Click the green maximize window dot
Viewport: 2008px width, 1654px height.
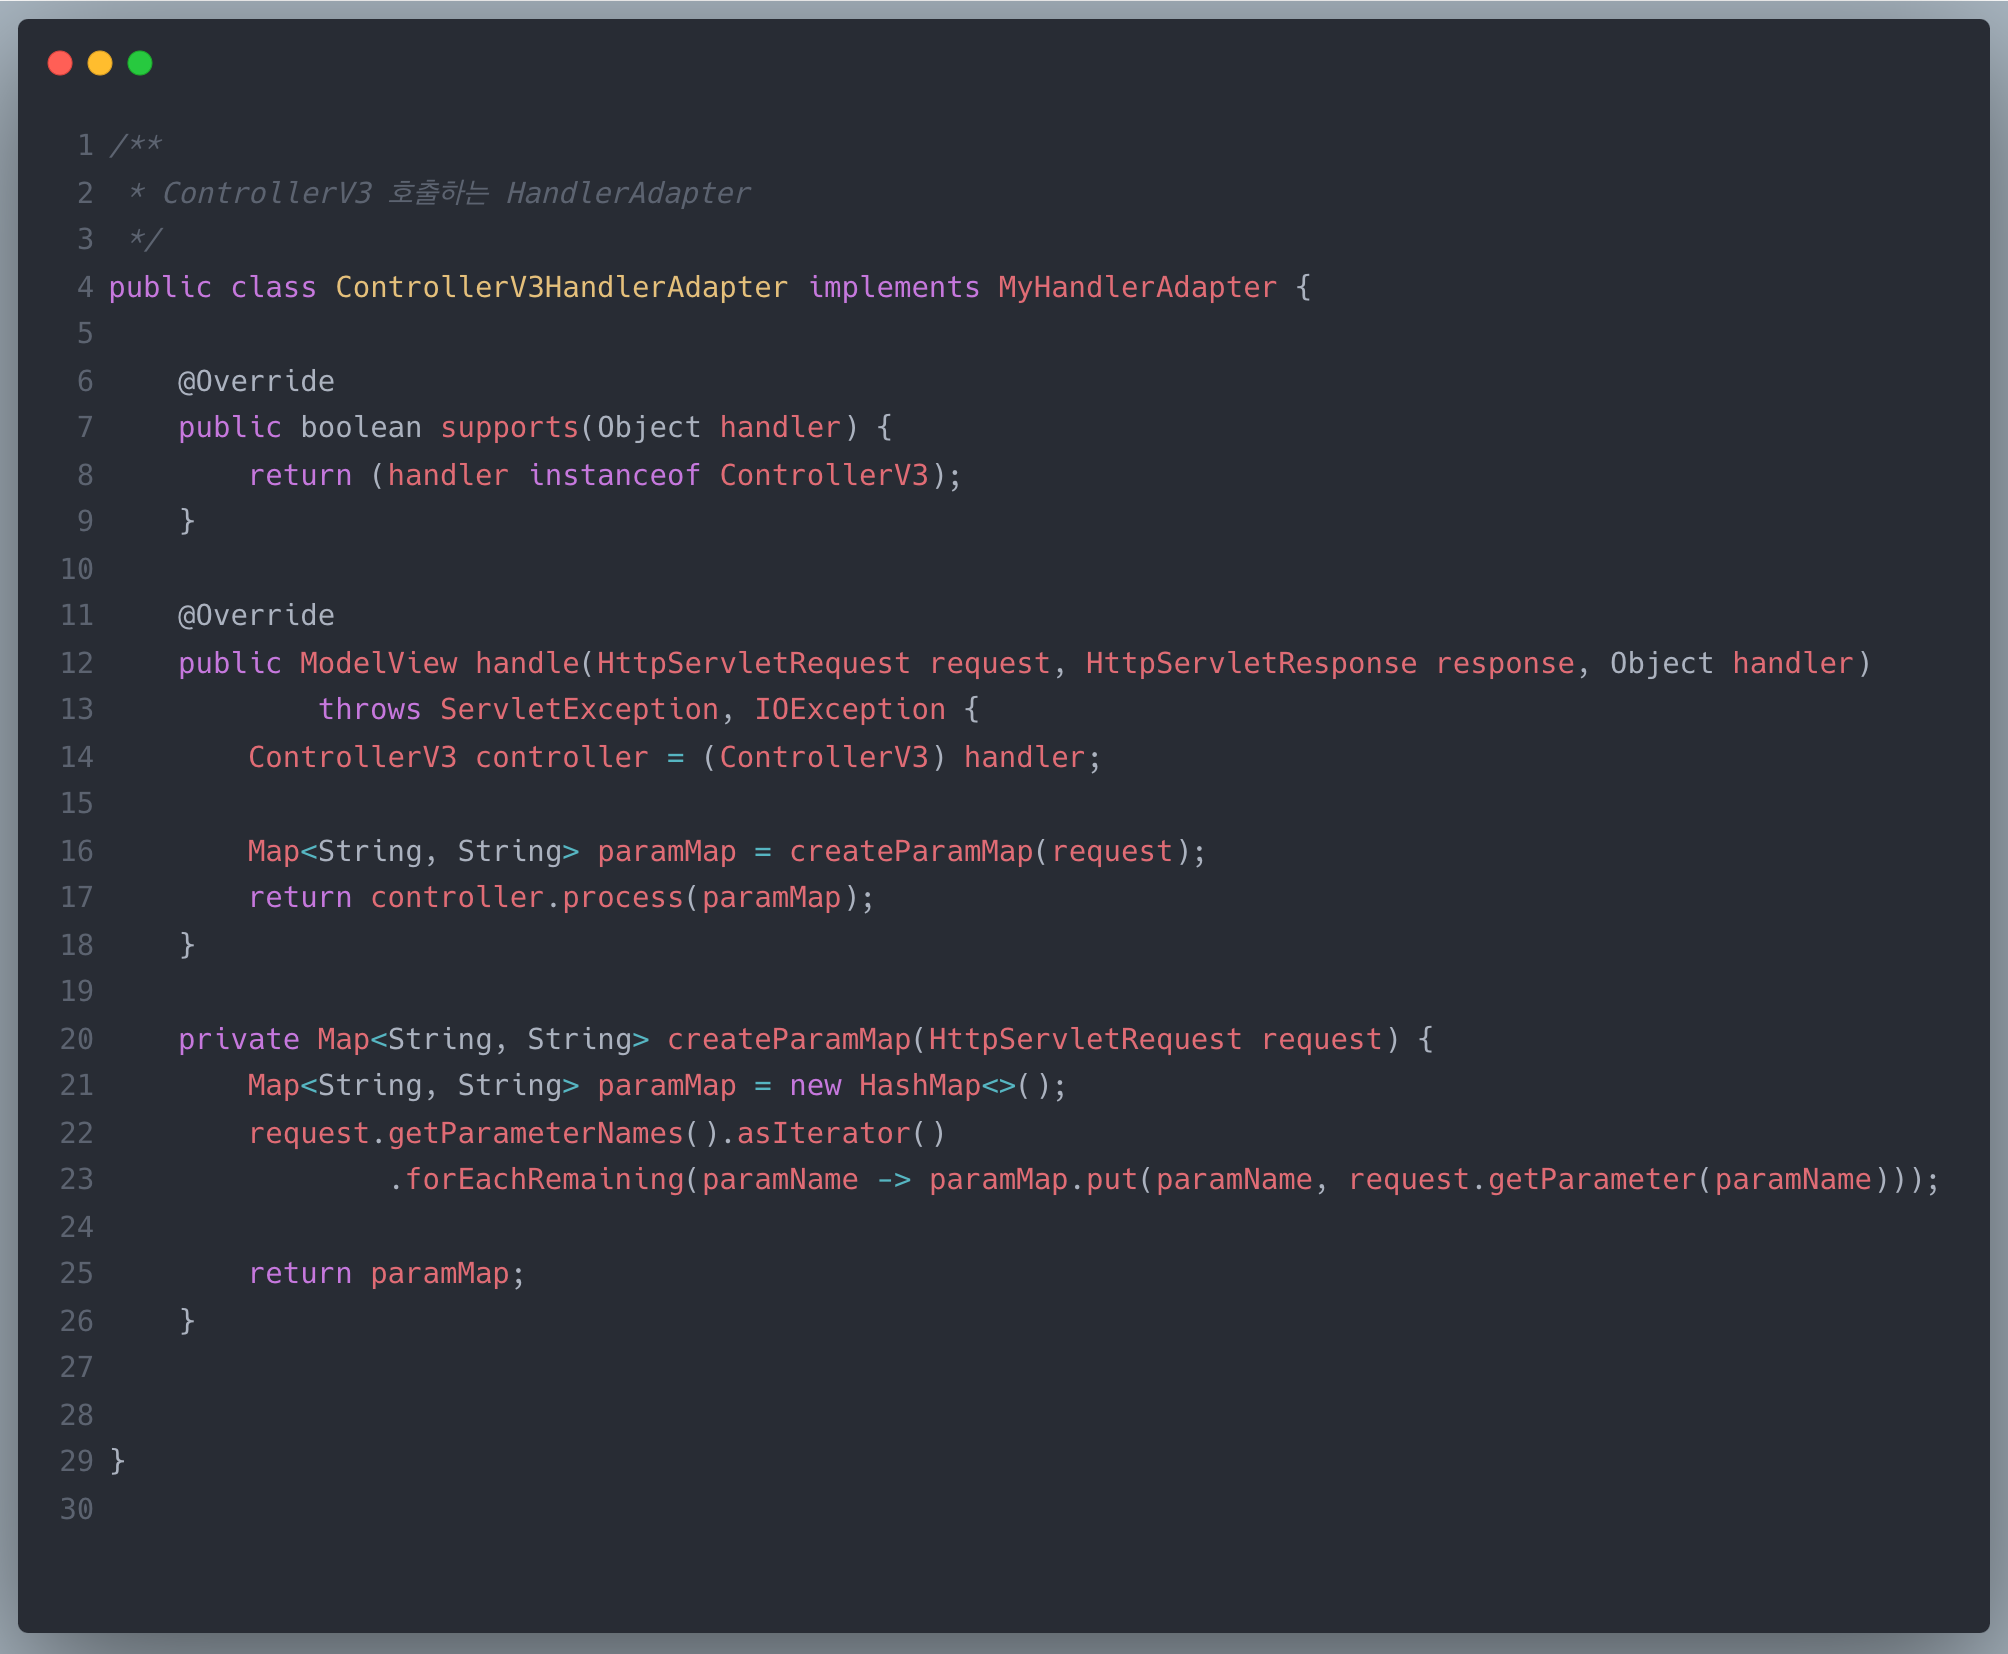(140, 64)
